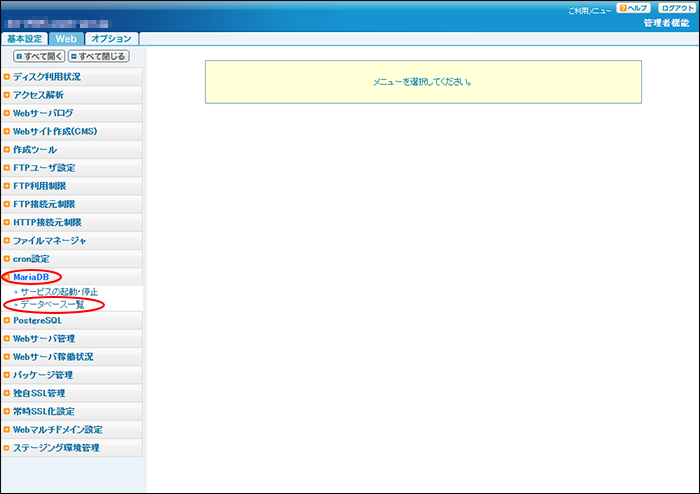This screenshot has height=494, width=700.
Task: Expand the ステージング環境管理 menu section
Action: tap(56, 448)
